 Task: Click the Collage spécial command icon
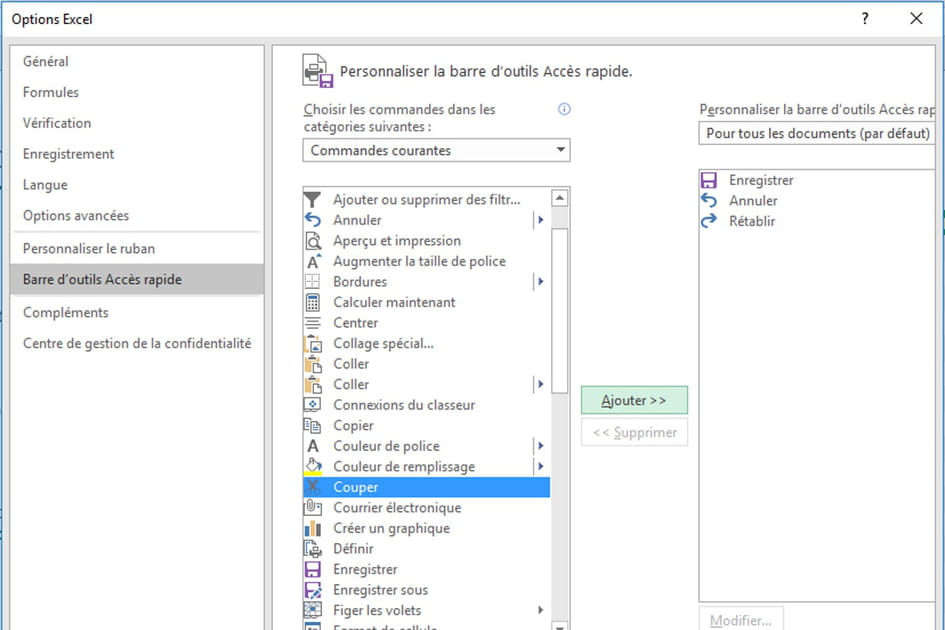[312, 343]
